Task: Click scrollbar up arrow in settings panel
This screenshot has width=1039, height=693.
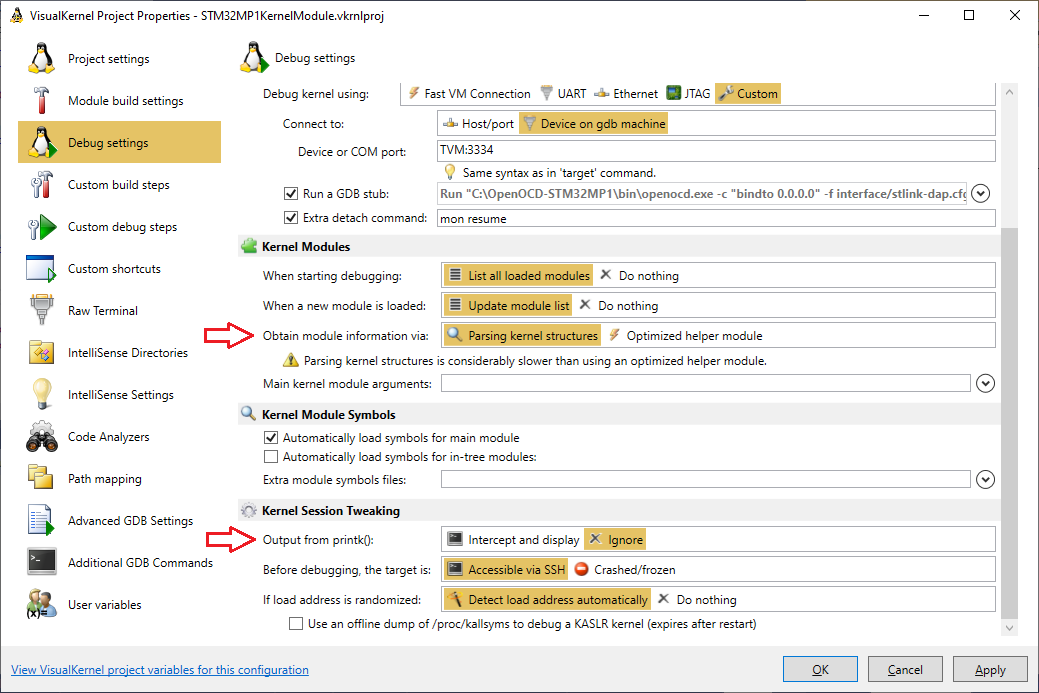Action: pos(1009,92)
